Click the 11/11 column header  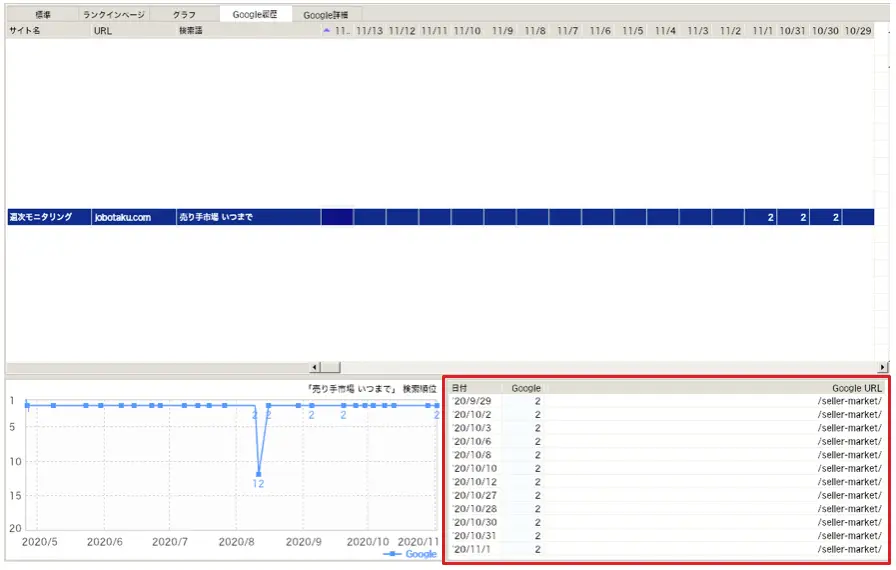point(435,31)
